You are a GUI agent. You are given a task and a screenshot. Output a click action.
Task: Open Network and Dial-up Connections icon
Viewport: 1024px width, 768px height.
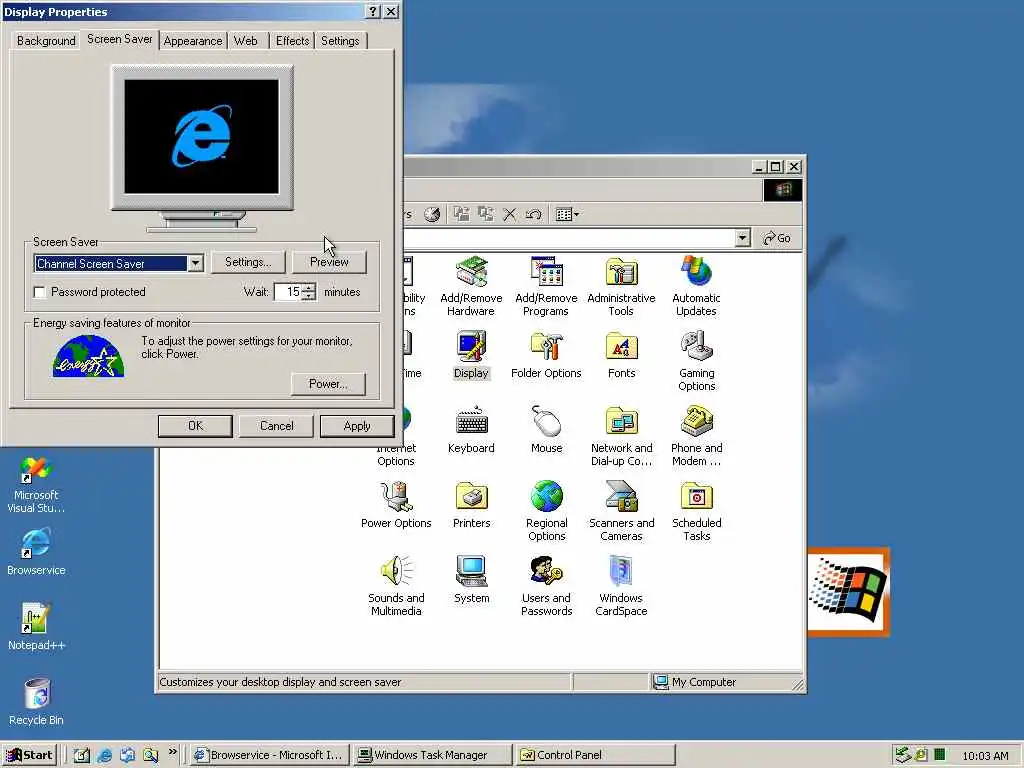tap(621, 436)
